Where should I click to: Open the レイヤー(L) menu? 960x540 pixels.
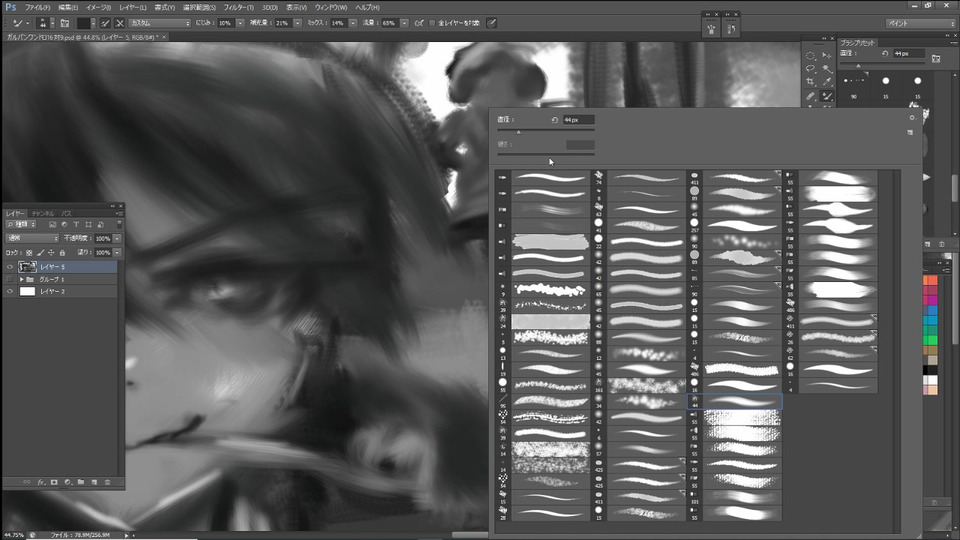[x=133, y=7]
